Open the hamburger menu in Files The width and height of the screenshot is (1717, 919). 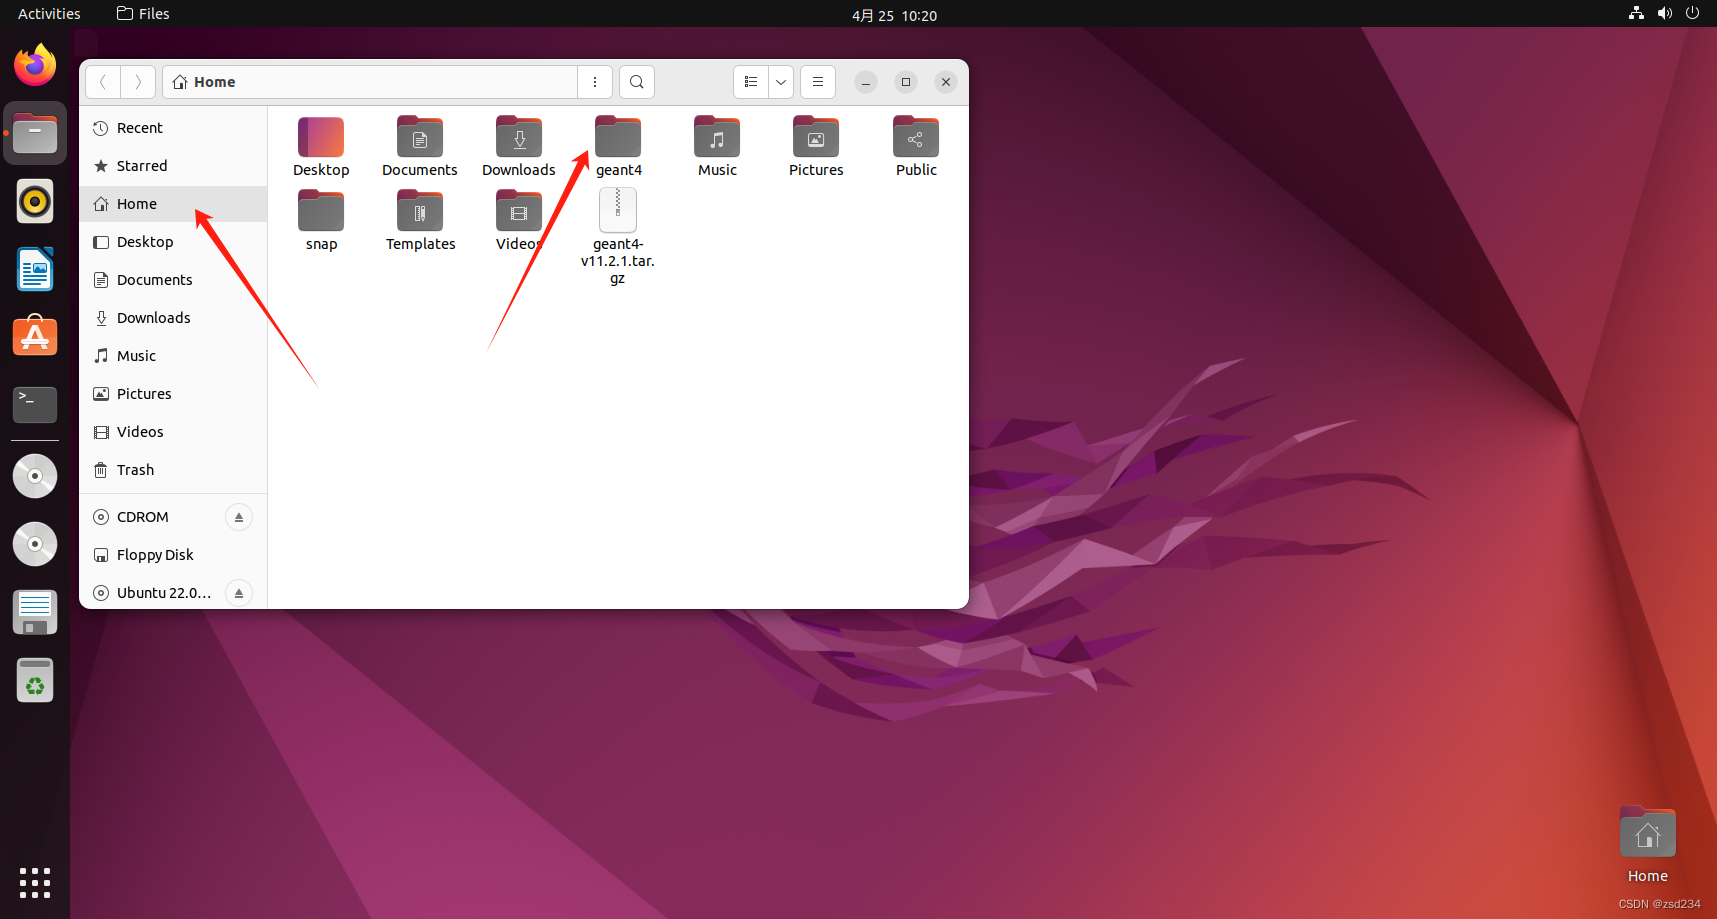tap(817, 81)
